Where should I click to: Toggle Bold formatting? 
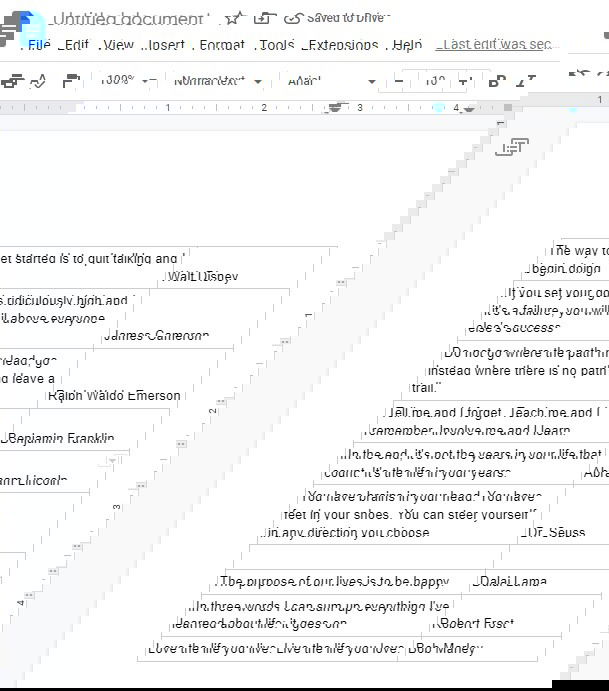click(x=497, y=81)
